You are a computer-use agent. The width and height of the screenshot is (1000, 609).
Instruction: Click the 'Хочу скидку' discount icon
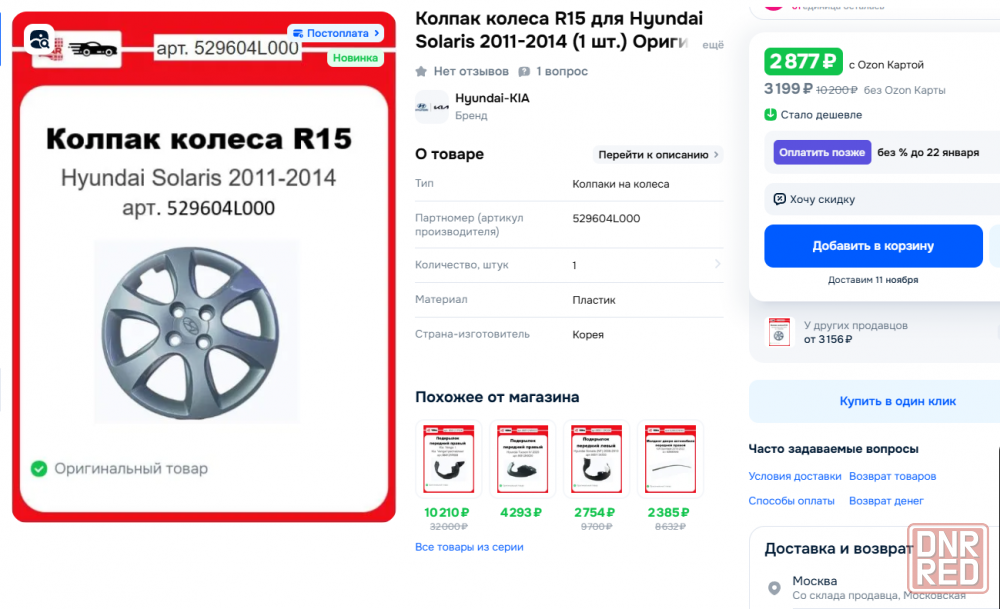(x=780, y=199)
